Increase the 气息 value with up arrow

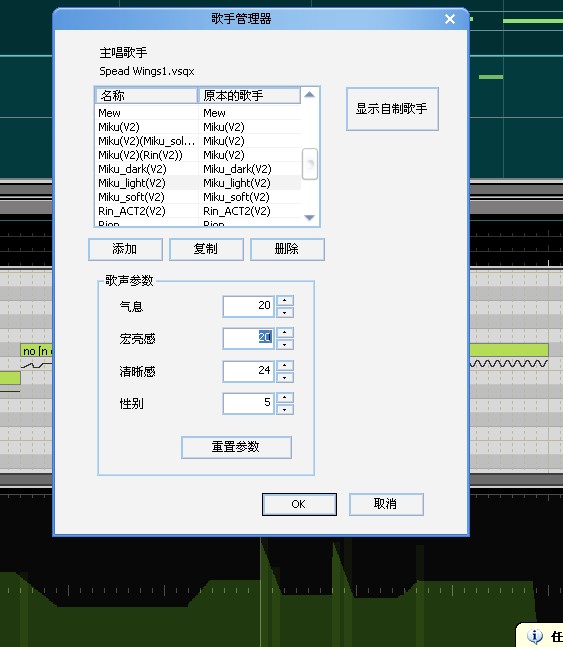click(285, 300)
